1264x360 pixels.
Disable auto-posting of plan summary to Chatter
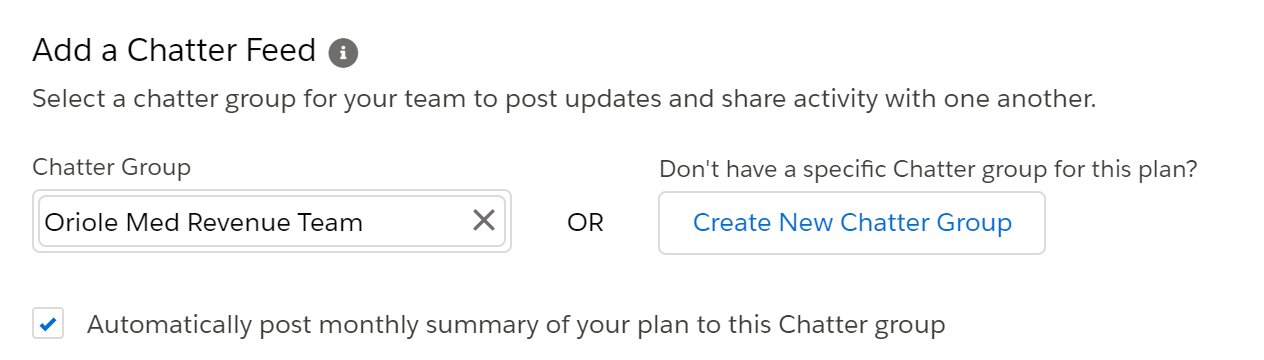coord(48,324)
